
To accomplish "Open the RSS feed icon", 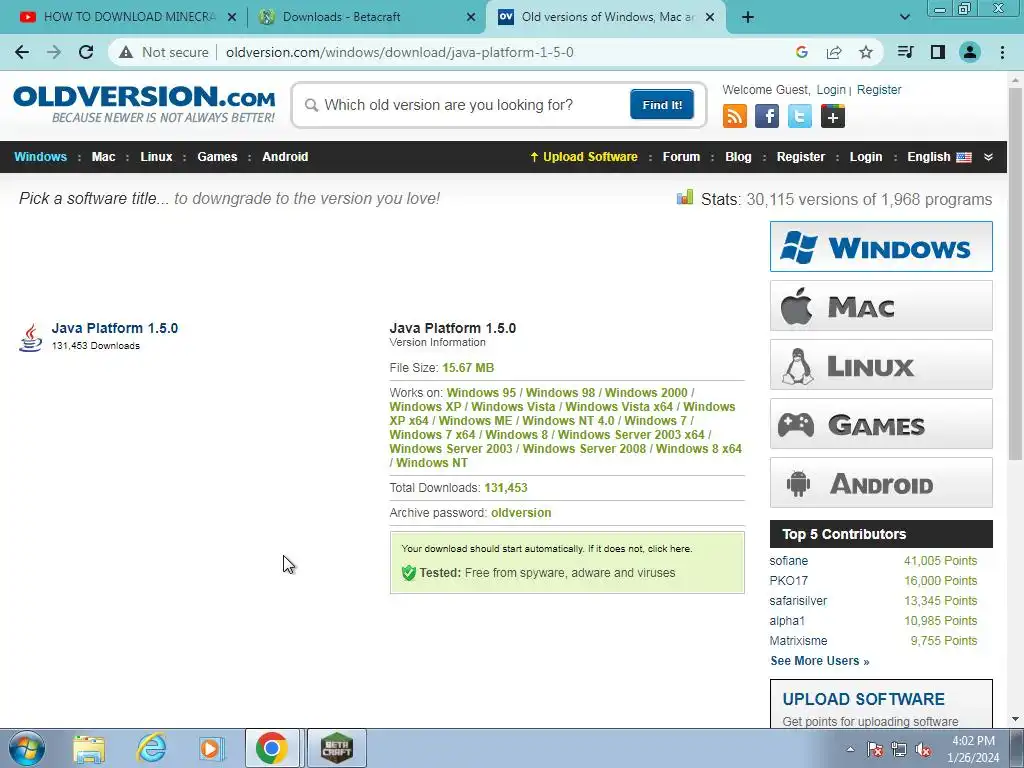I will click(735, 116).
